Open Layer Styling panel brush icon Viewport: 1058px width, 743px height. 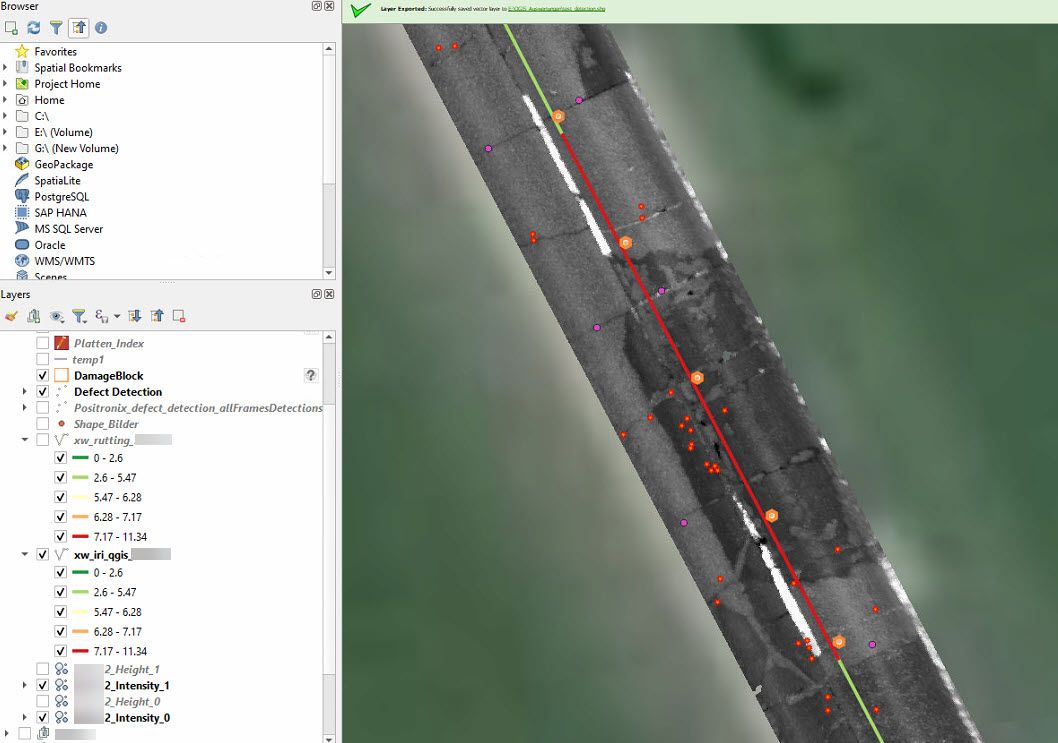click(x=11, y=316)
